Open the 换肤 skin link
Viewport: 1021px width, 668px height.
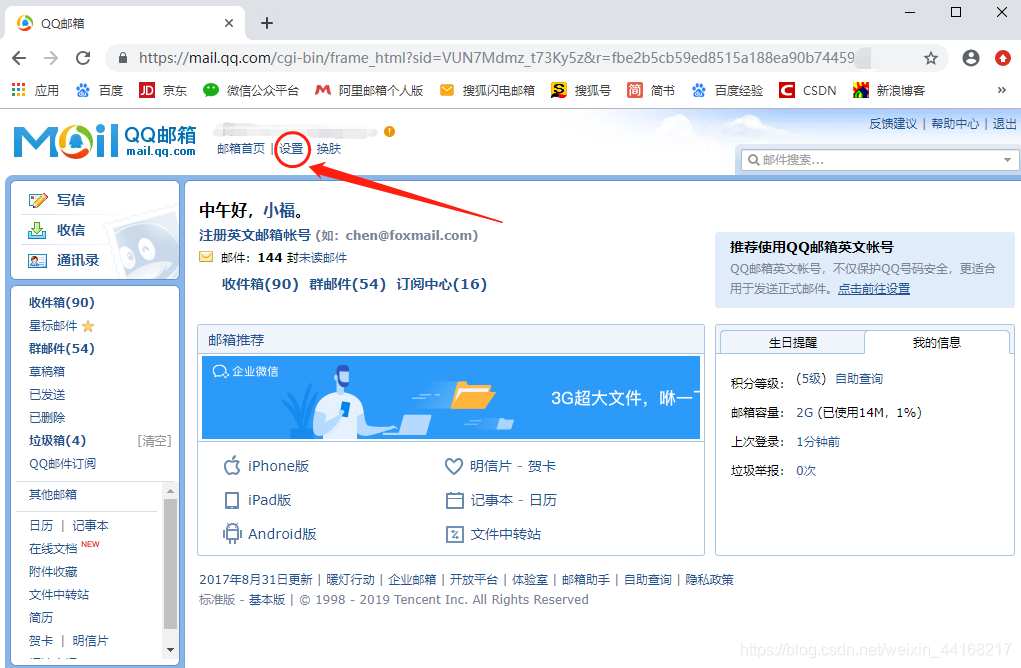tap(329, 148)
